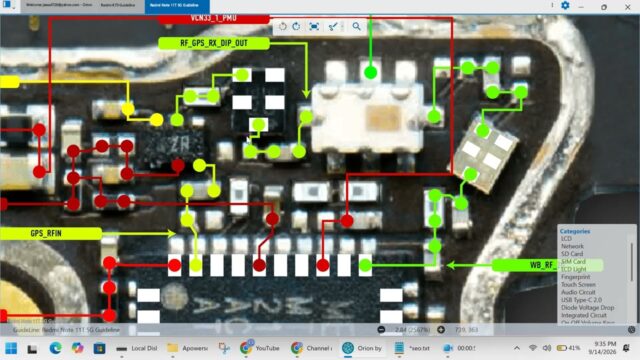Screen dimensions: 640x360
Task: Select SD Card category
Action: point(572,254)
